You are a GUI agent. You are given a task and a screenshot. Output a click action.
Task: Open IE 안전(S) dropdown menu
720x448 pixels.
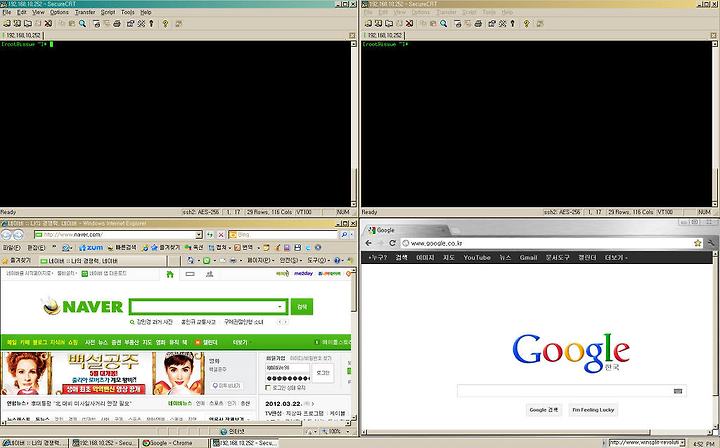coord(291,260)
